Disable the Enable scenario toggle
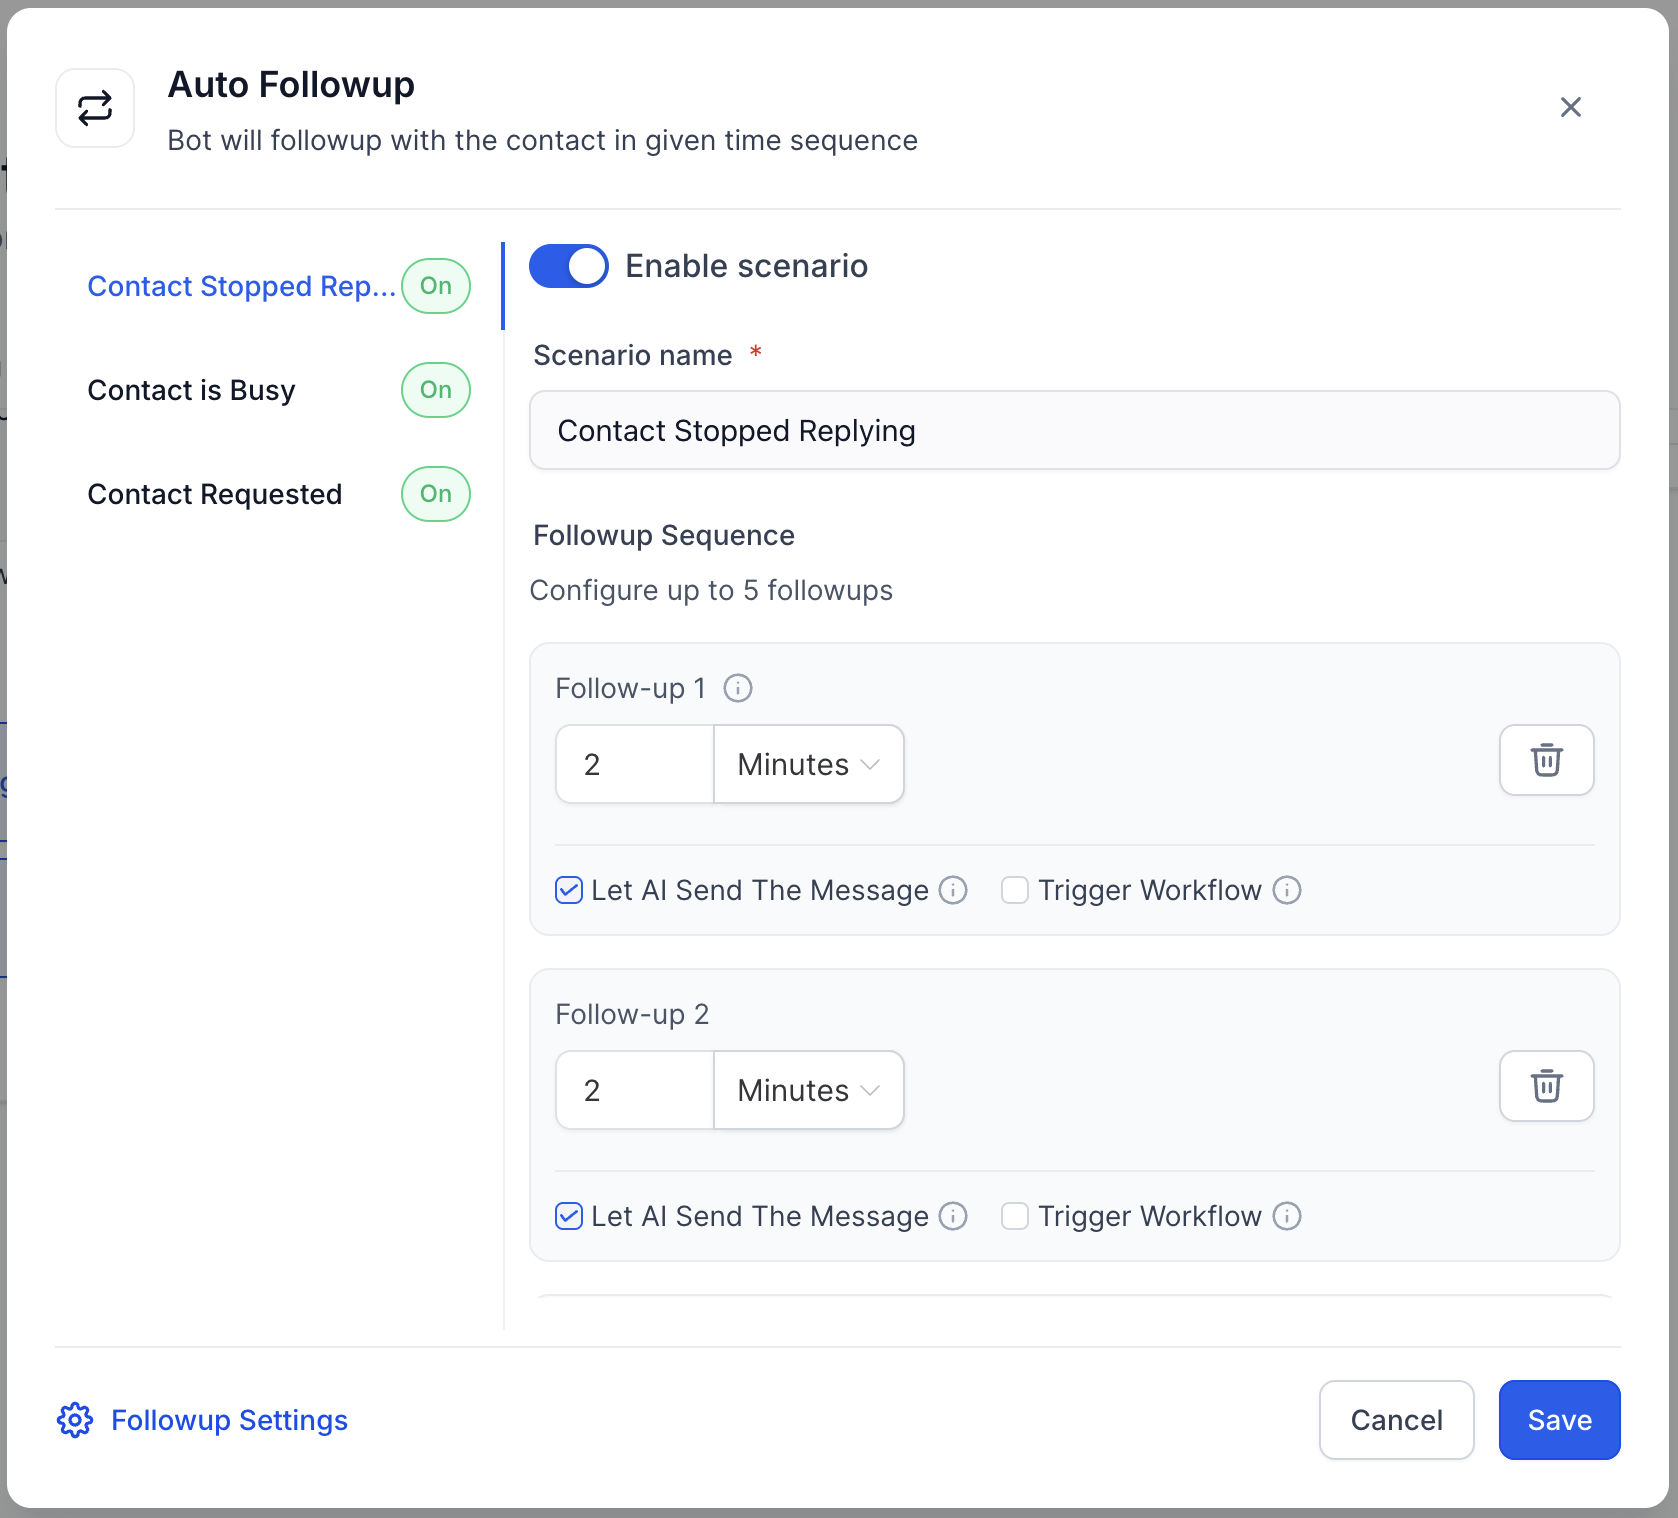1678x1518 pixels. pos(568,266)
